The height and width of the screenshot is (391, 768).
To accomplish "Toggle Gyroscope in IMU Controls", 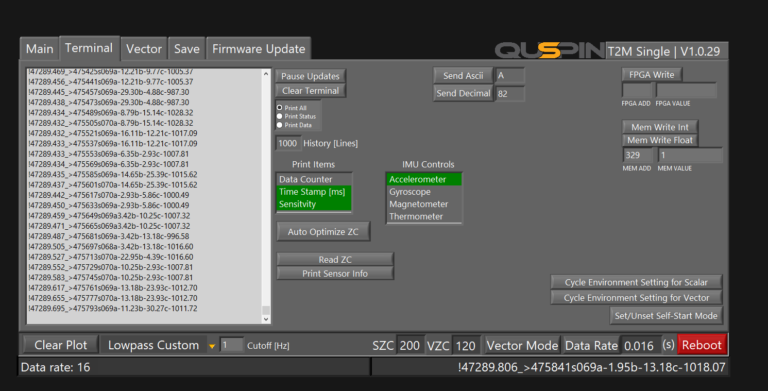I will tap(424, 192).
